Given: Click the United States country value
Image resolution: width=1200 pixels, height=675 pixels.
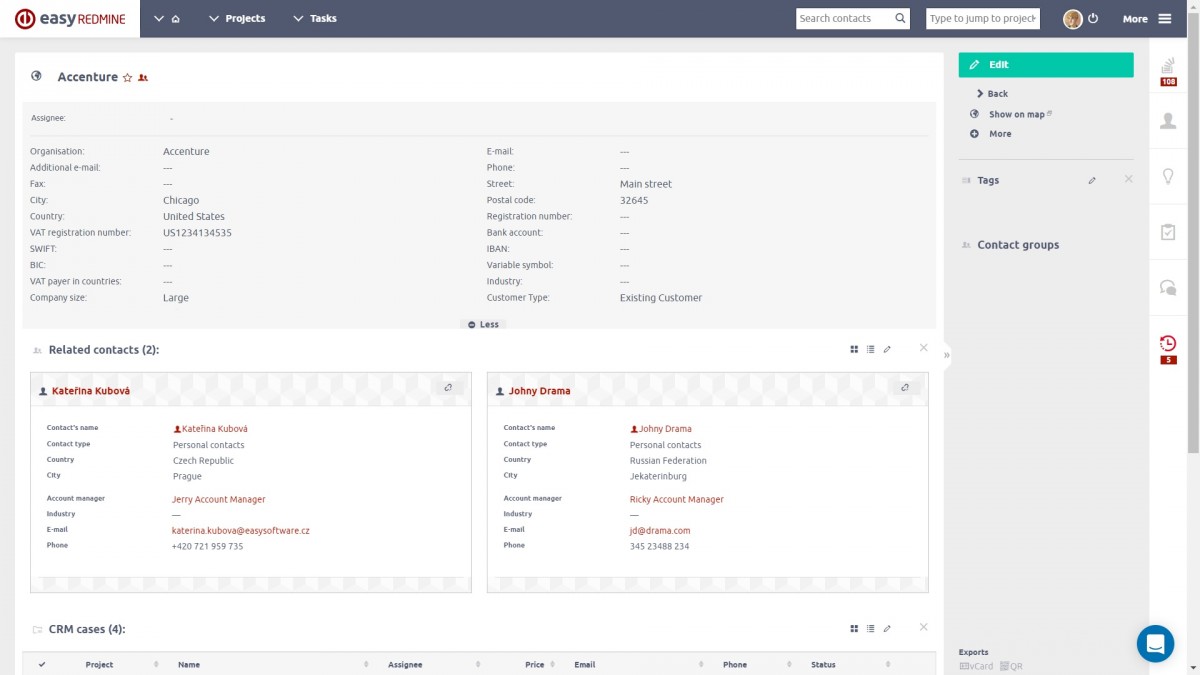Looking at the screenshot, I should pyautogui.click(x=194, y=216).
